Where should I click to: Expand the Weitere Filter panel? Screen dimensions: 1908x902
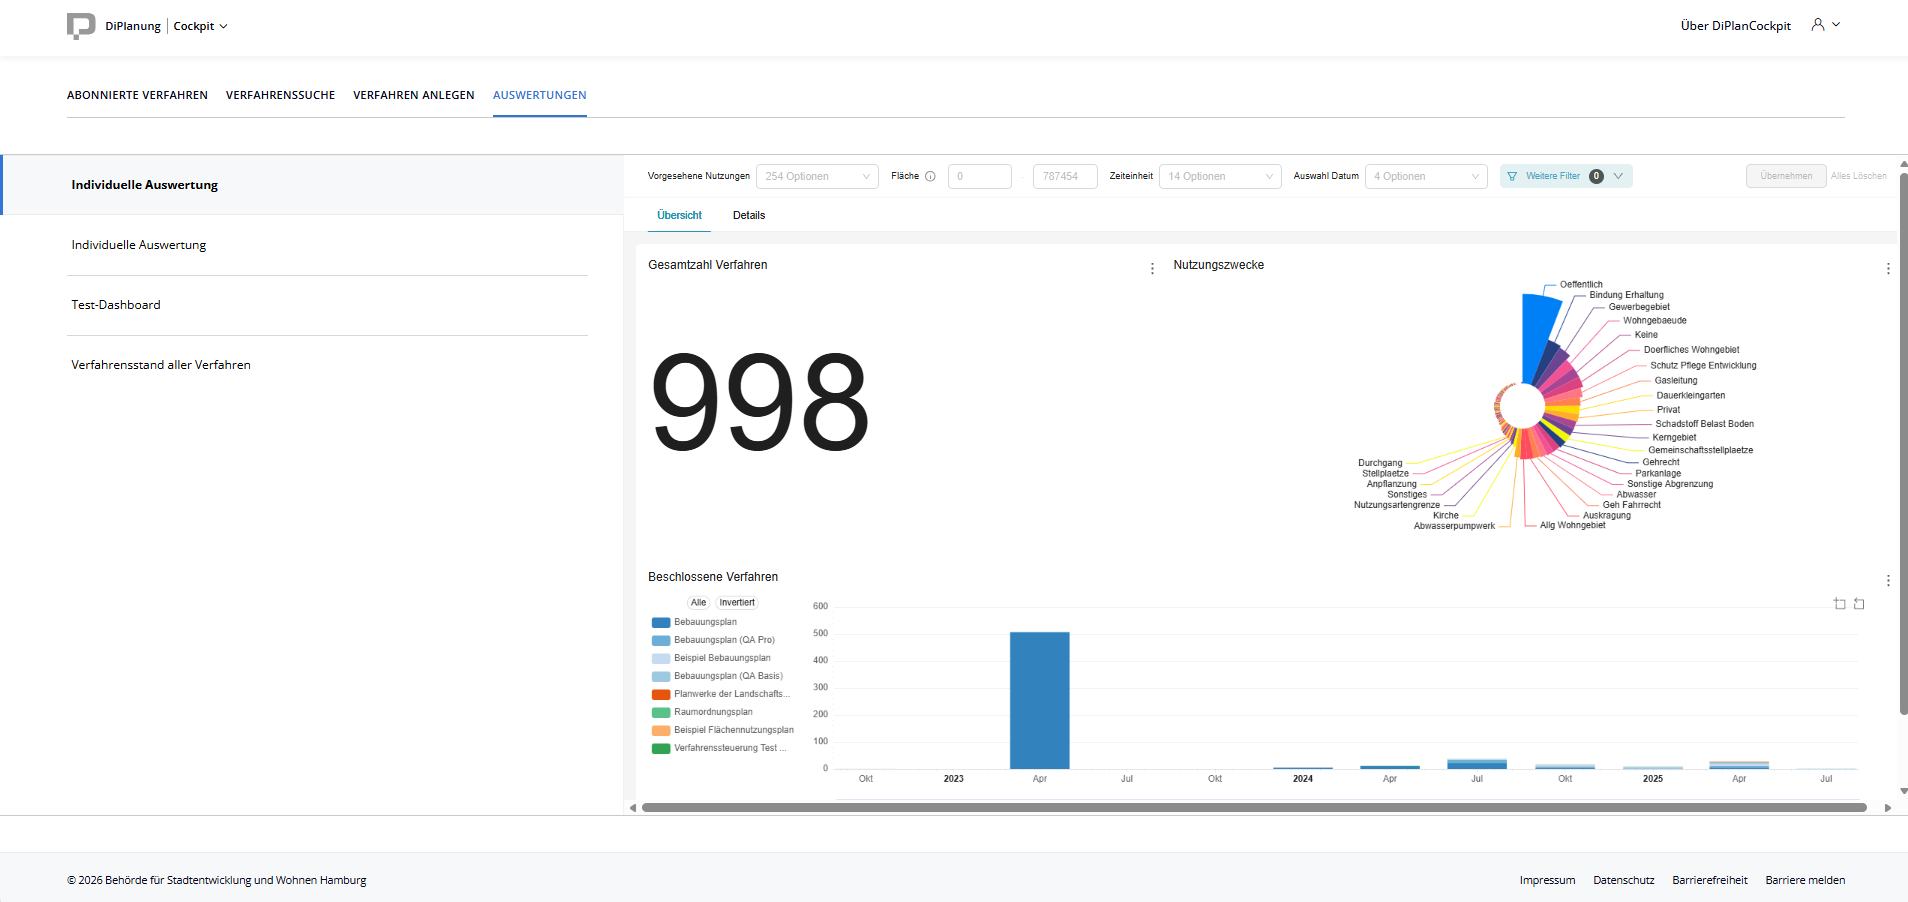pyautogui.click(x=1565, y=177)
